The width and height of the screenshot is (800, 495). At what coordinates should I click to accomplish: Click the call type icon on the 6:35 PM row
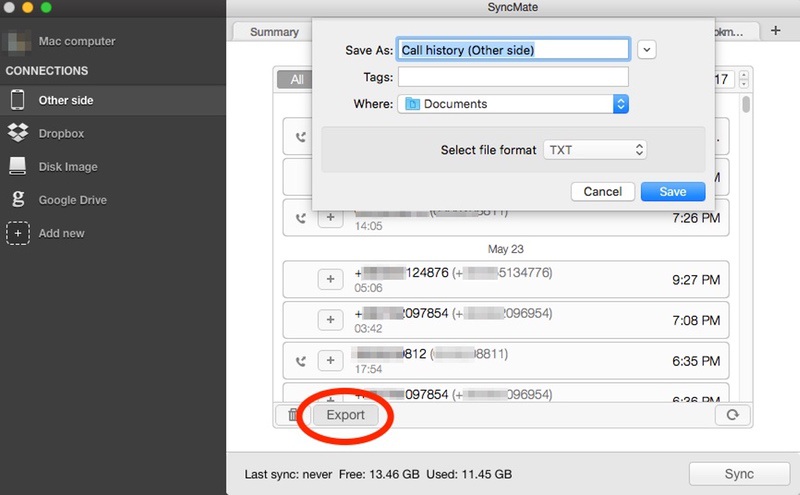pyautogui.click(x=301, y=361)
